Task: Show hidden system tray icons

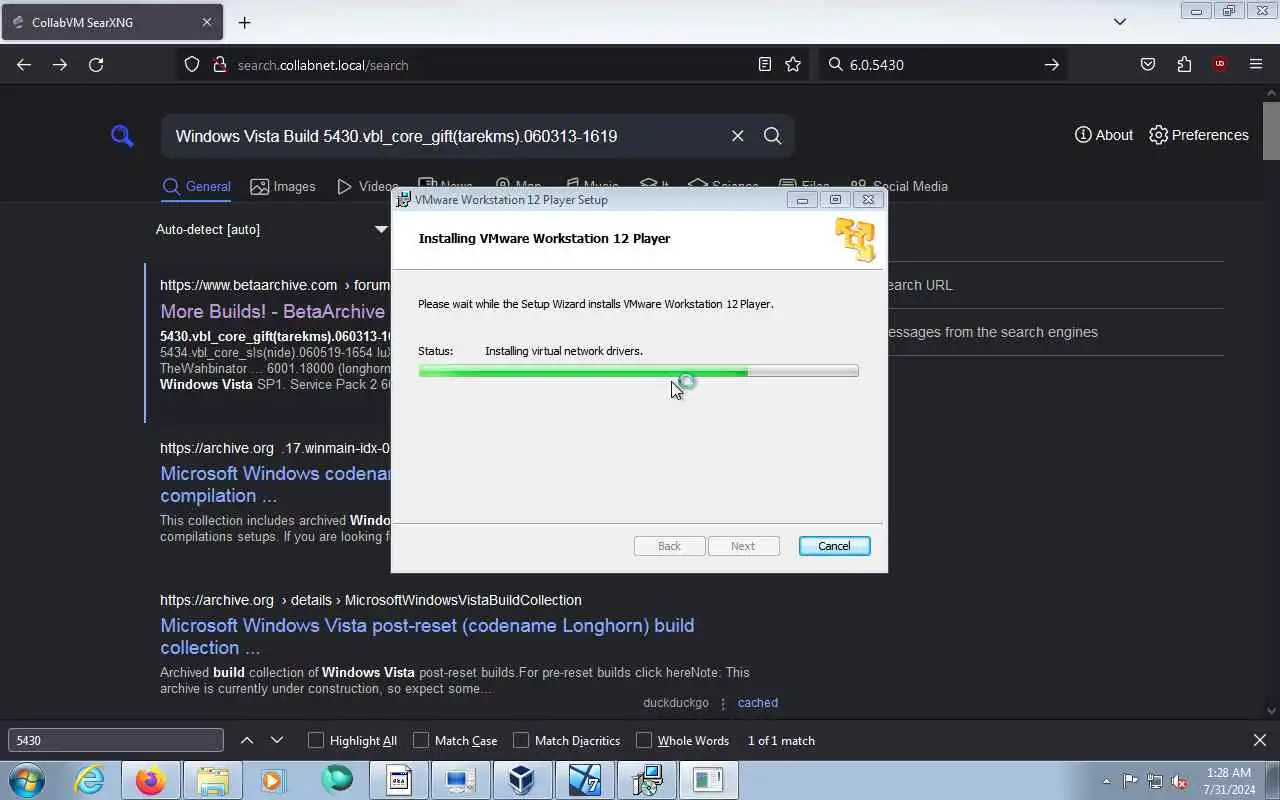Action: click(1106, 781)
